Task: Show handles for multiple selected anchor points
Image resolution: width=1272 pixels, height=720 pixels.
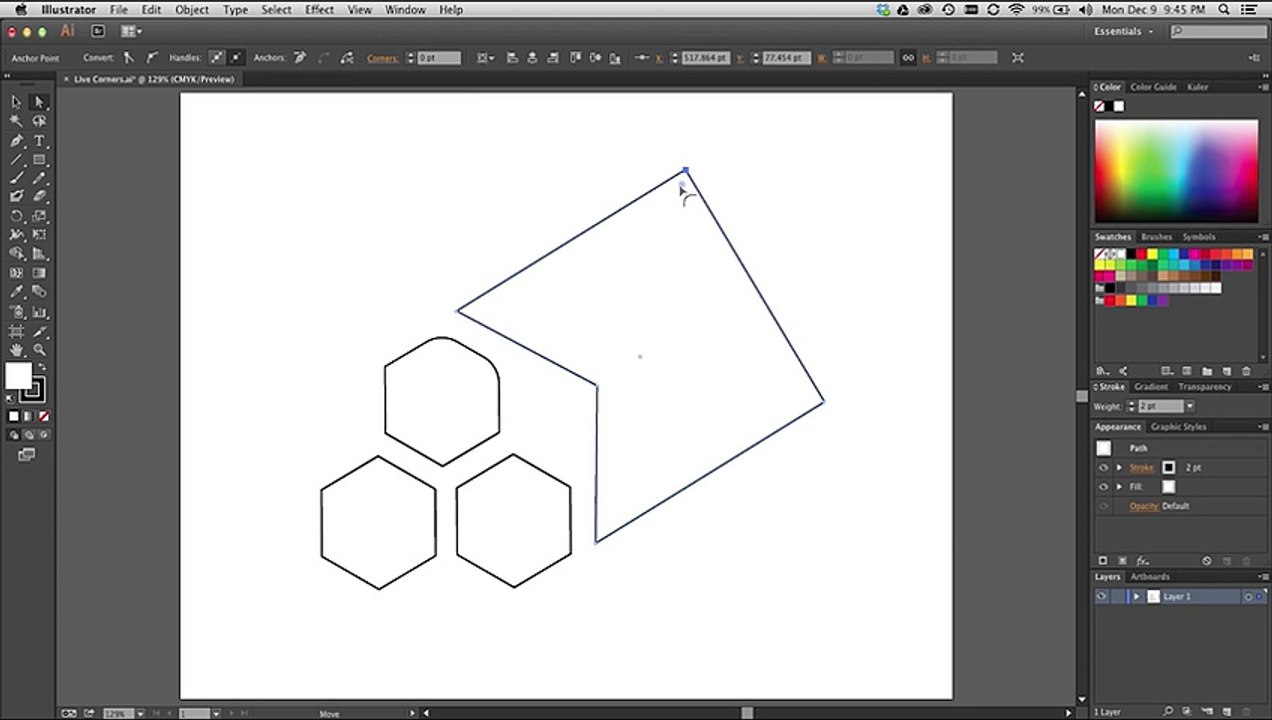Action: 216,58
